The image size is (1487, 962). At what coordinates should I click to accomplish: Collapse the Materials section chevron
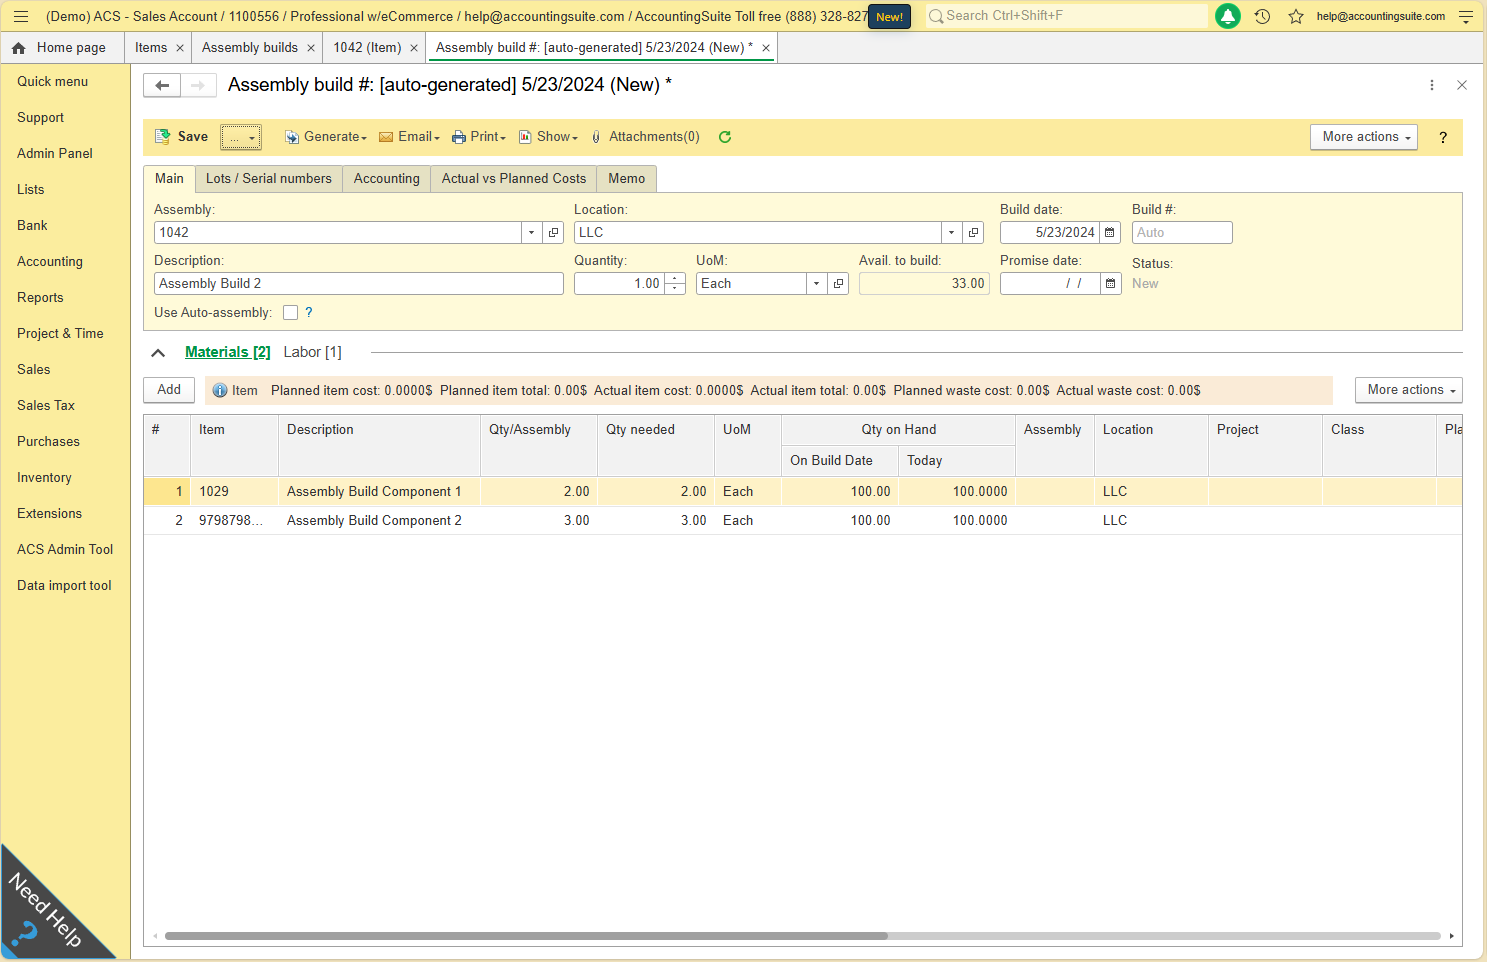tap(158, 353)
